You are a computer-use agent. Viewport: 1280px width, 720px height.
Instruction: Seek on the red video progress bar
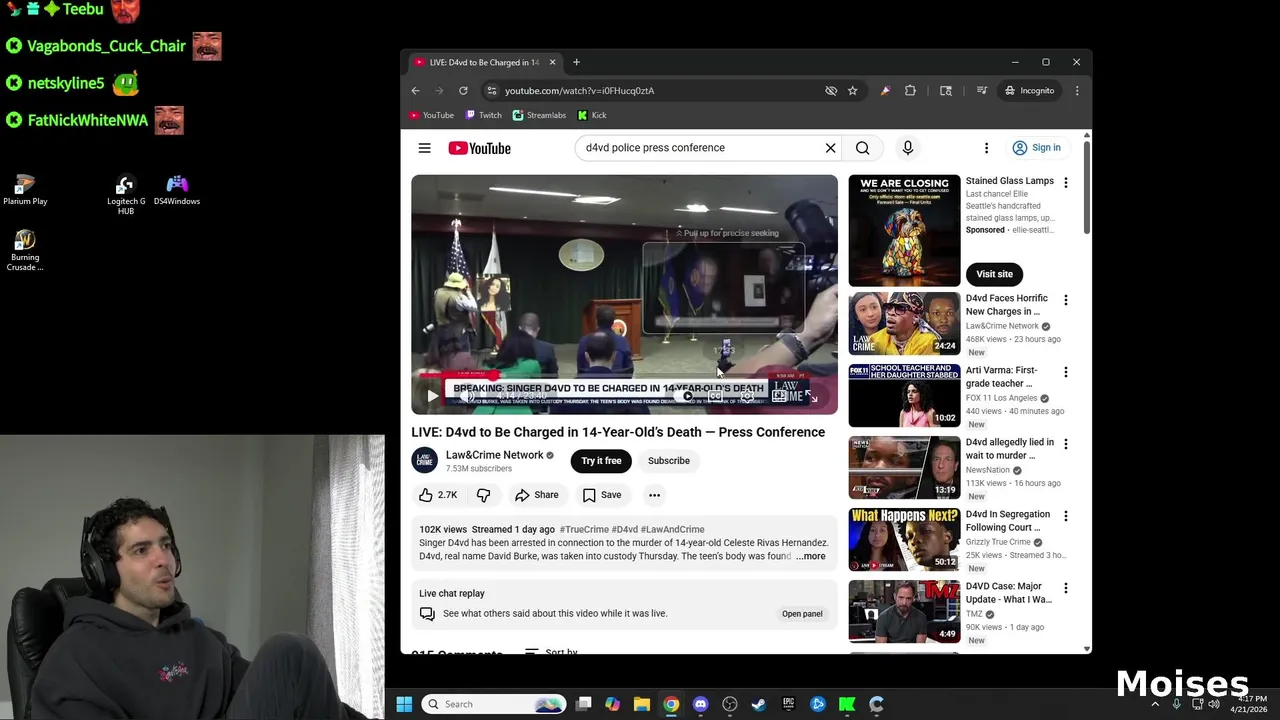(624, 377)
